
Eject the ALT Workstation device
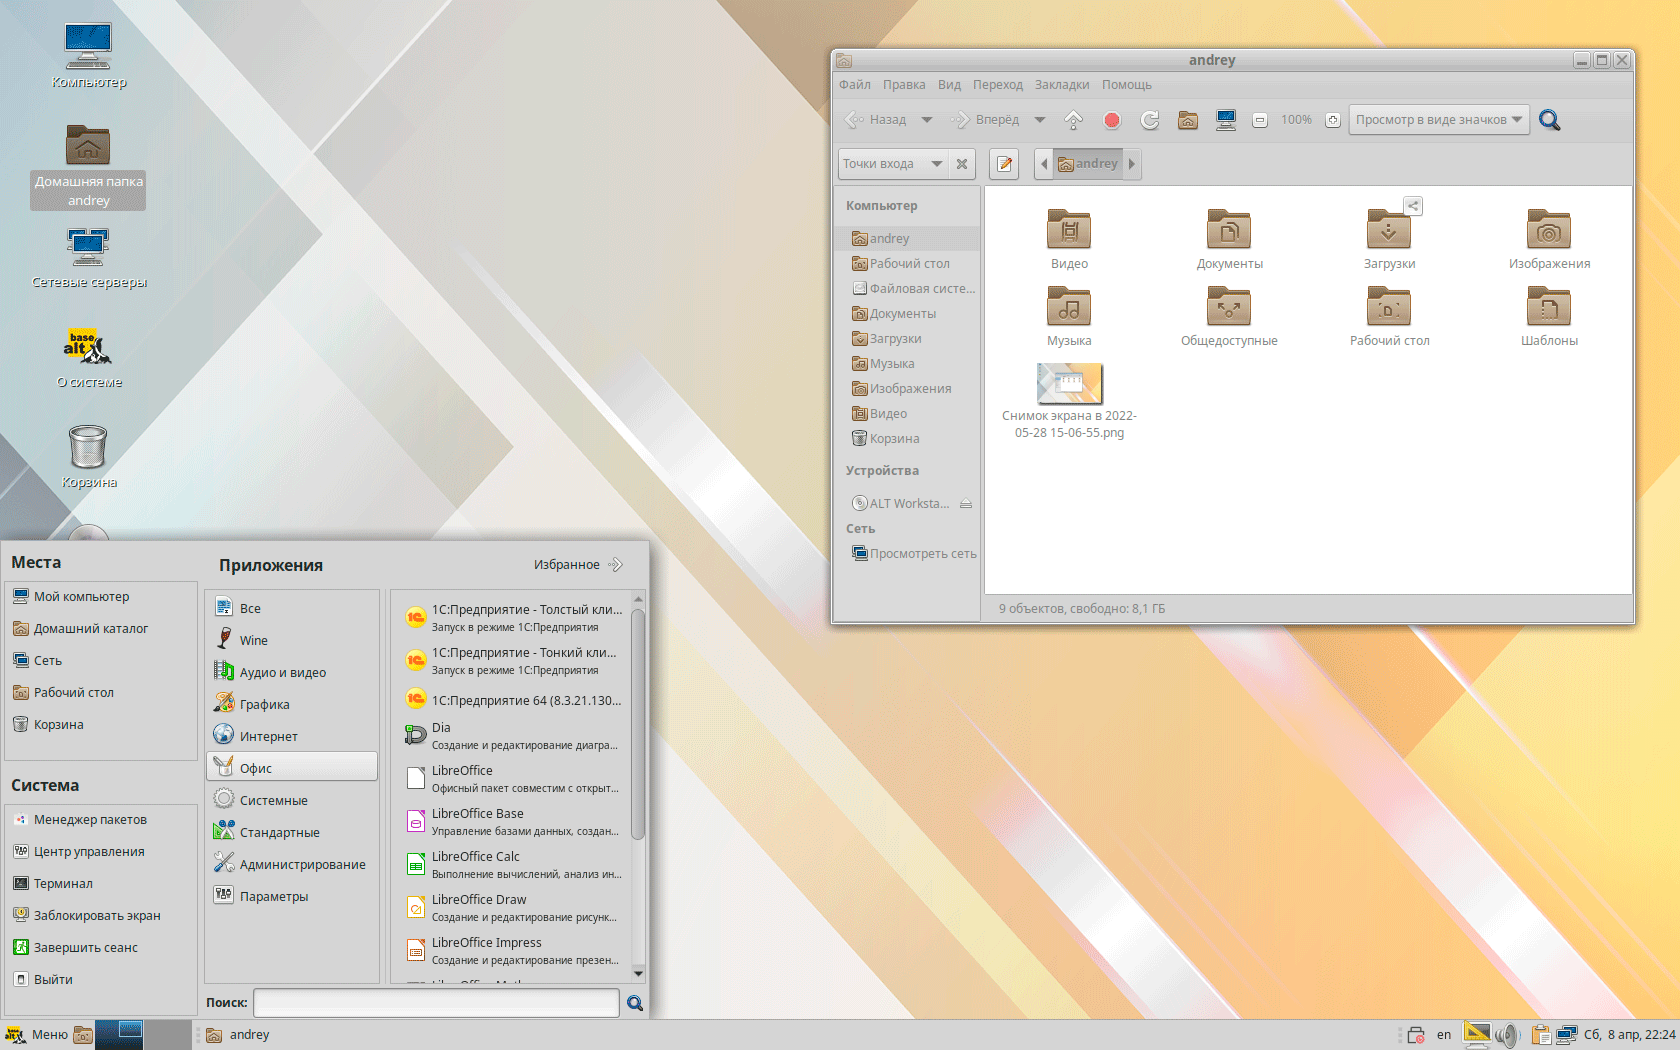pyautogui.click(x=966, y=504)
